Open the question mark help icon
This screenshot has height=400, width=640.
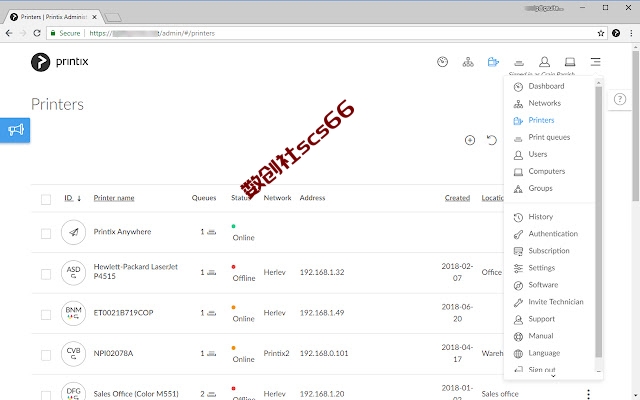pos(620,99)
